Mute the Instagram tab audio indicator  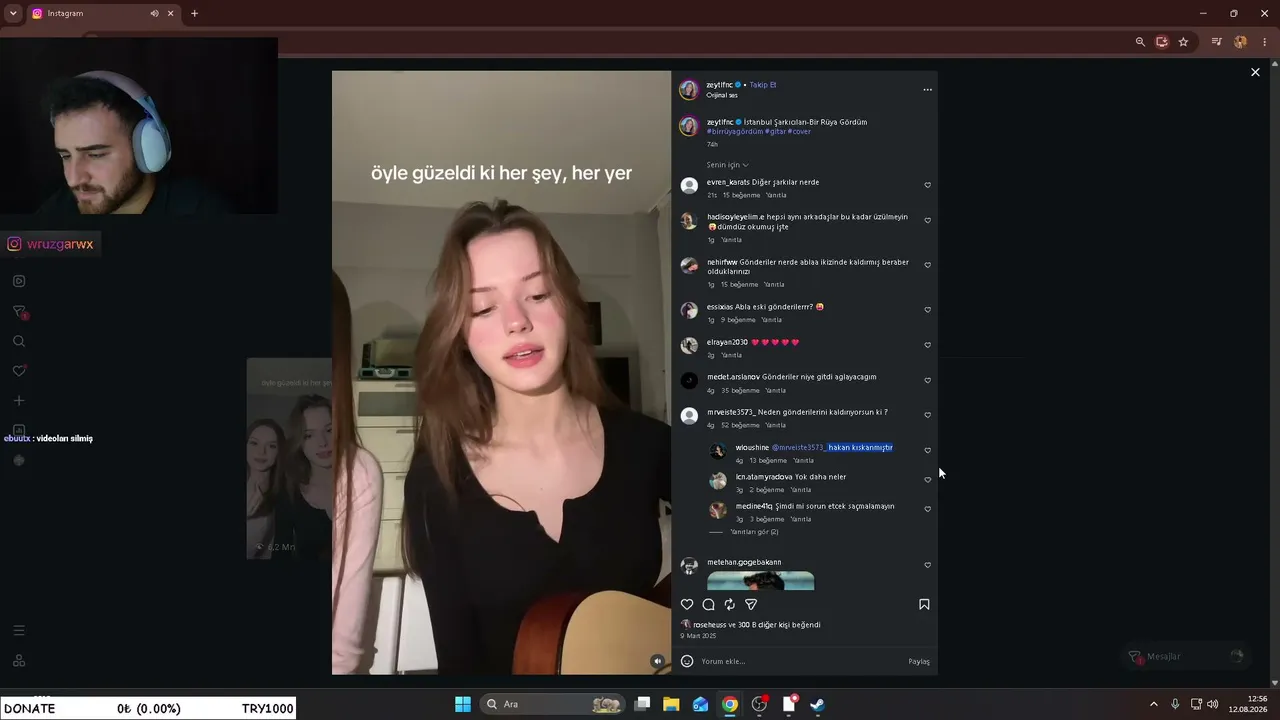tap(154, 13)
